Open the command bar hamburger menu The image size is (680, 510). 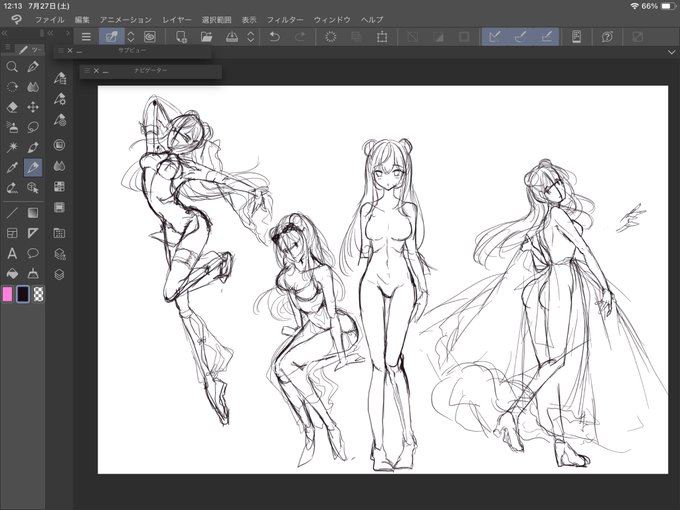click(x=86, y=37)
